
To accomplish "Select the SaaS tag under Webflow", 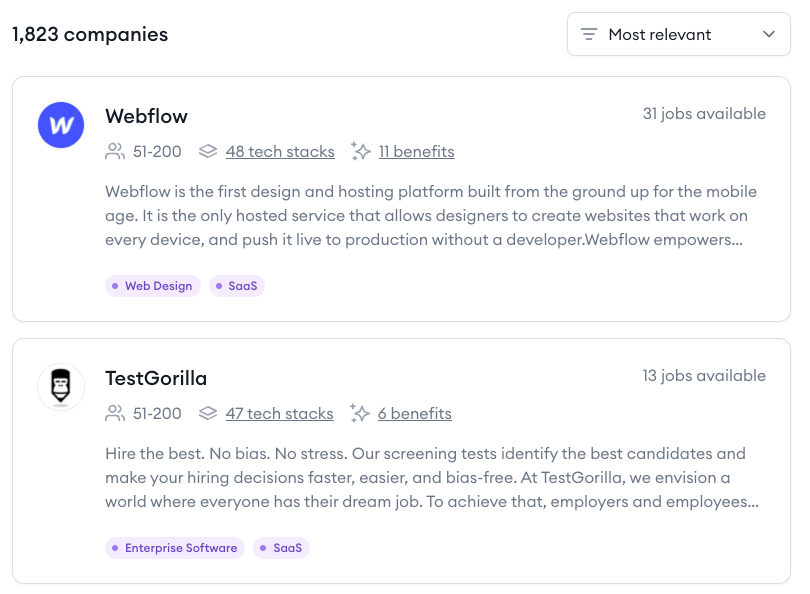I will tap(237, 286).
